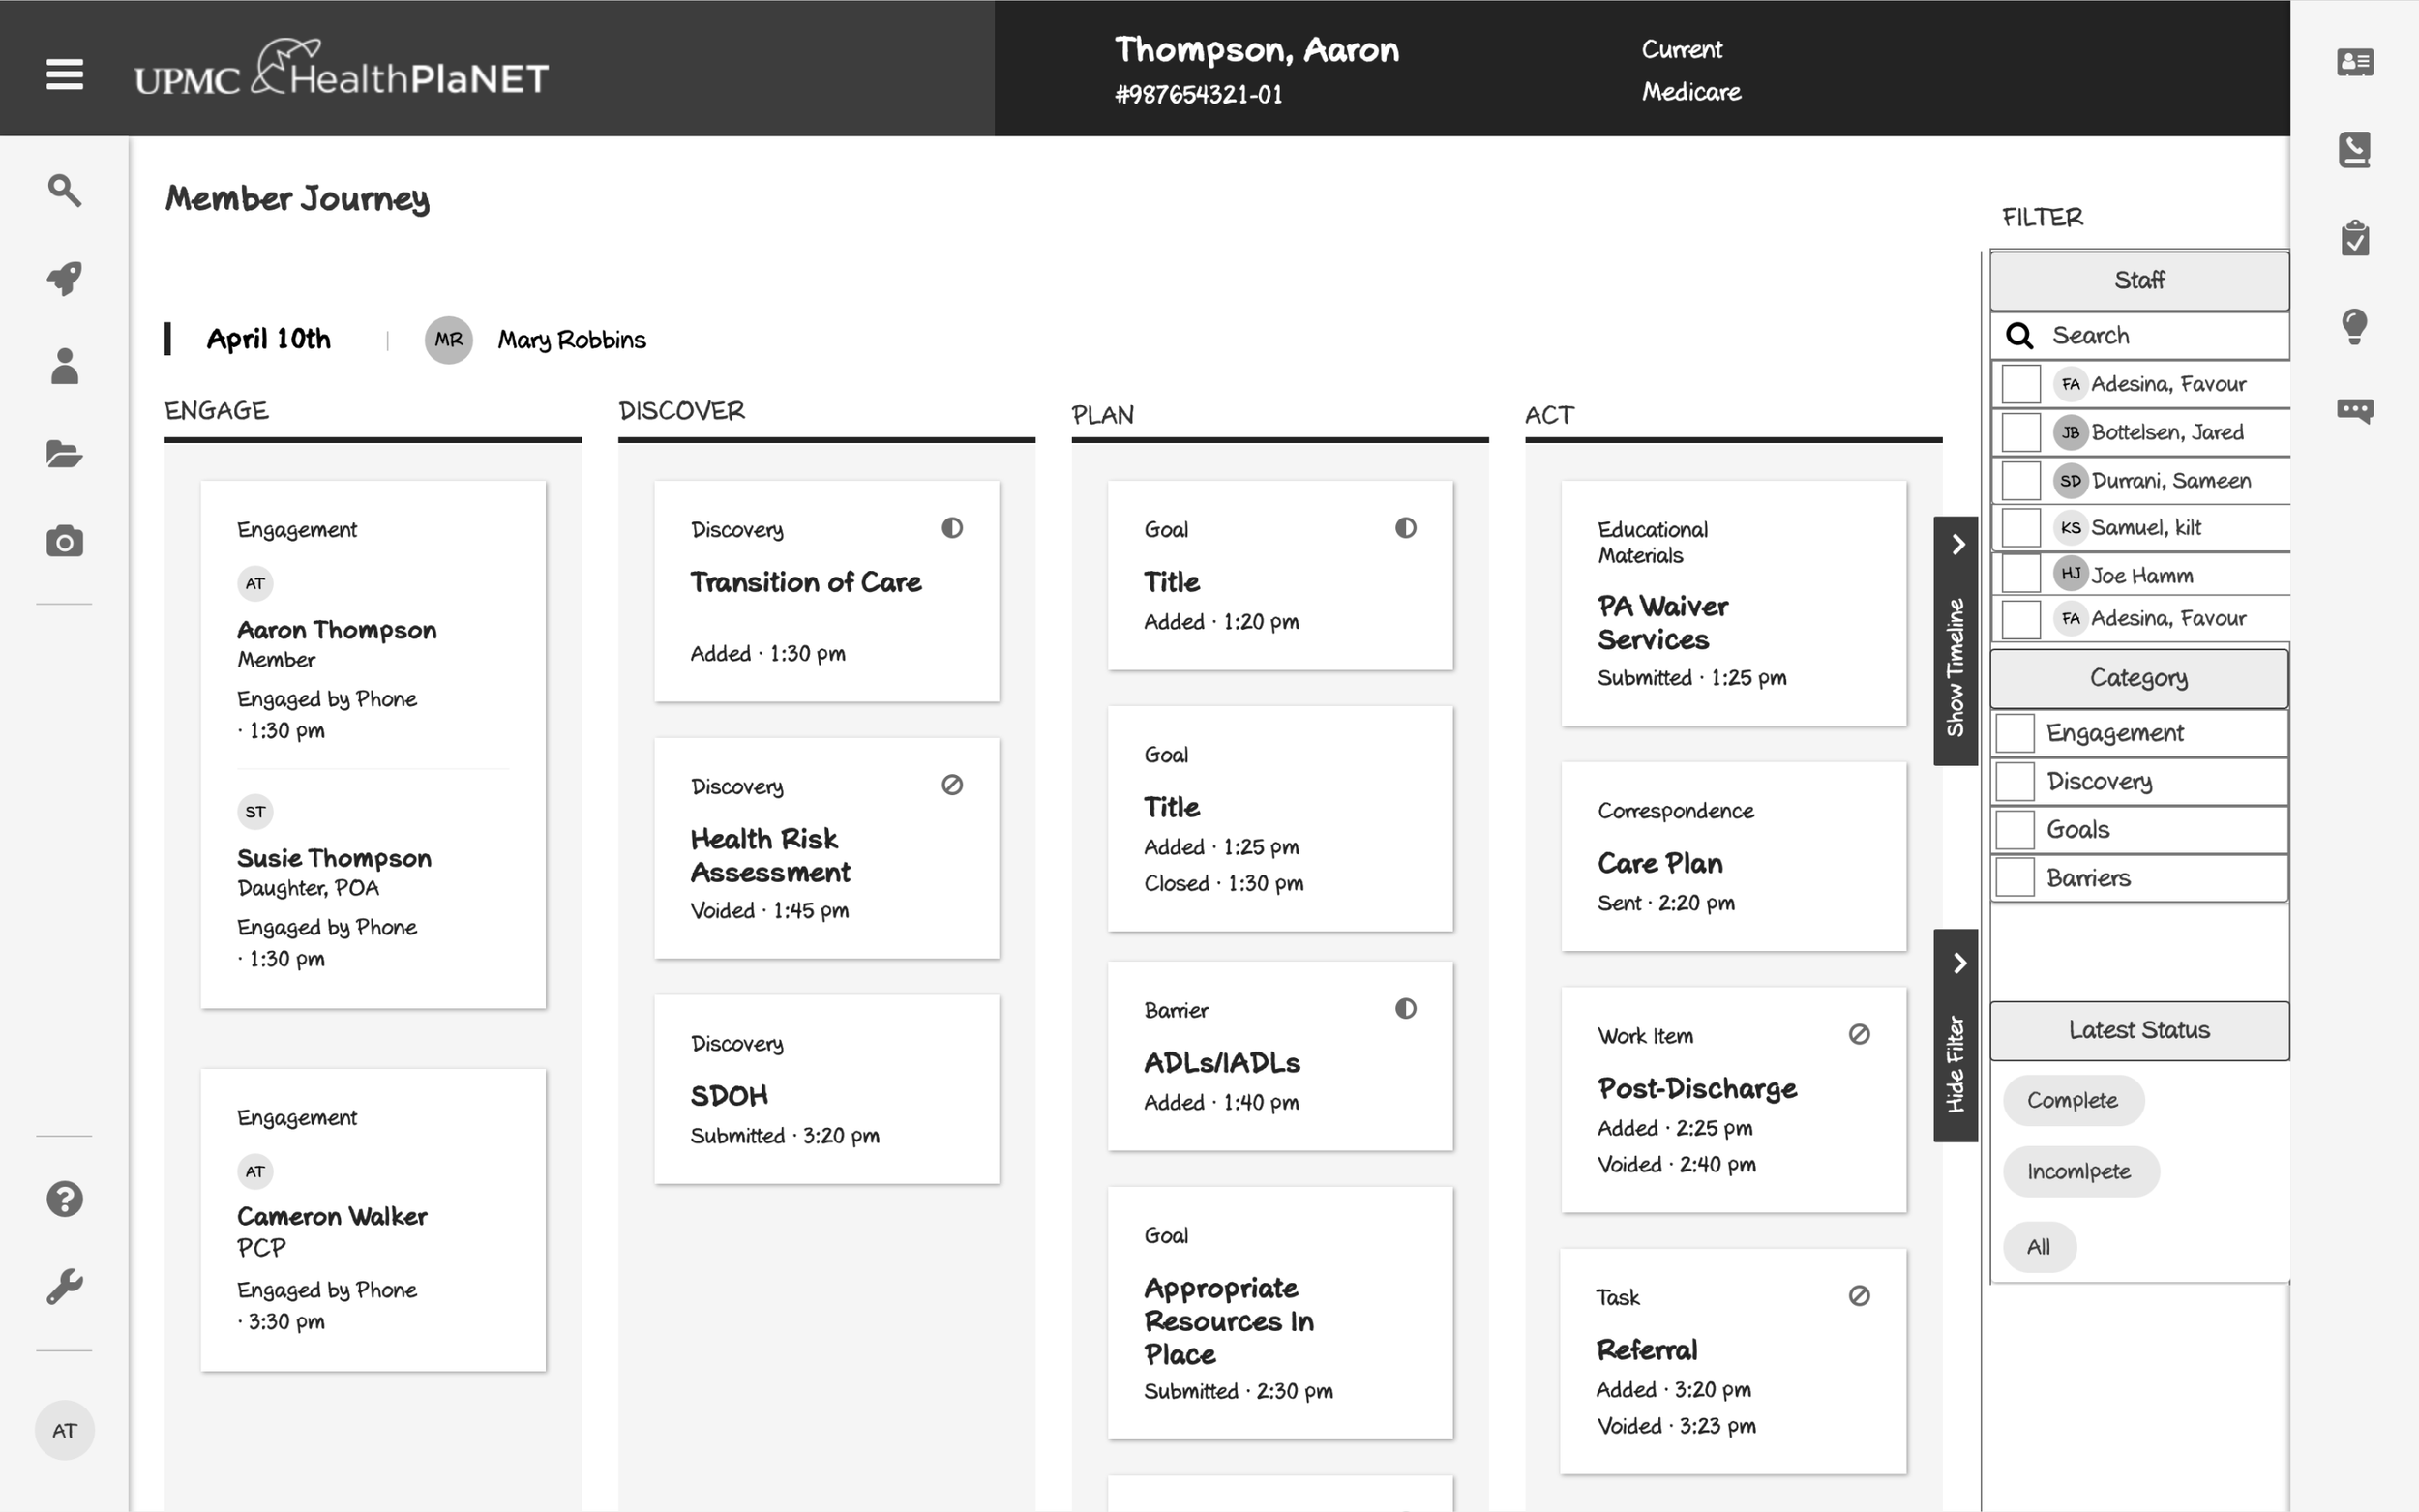
Task: Enable the Goals category checkbox
Action: 2014,829
